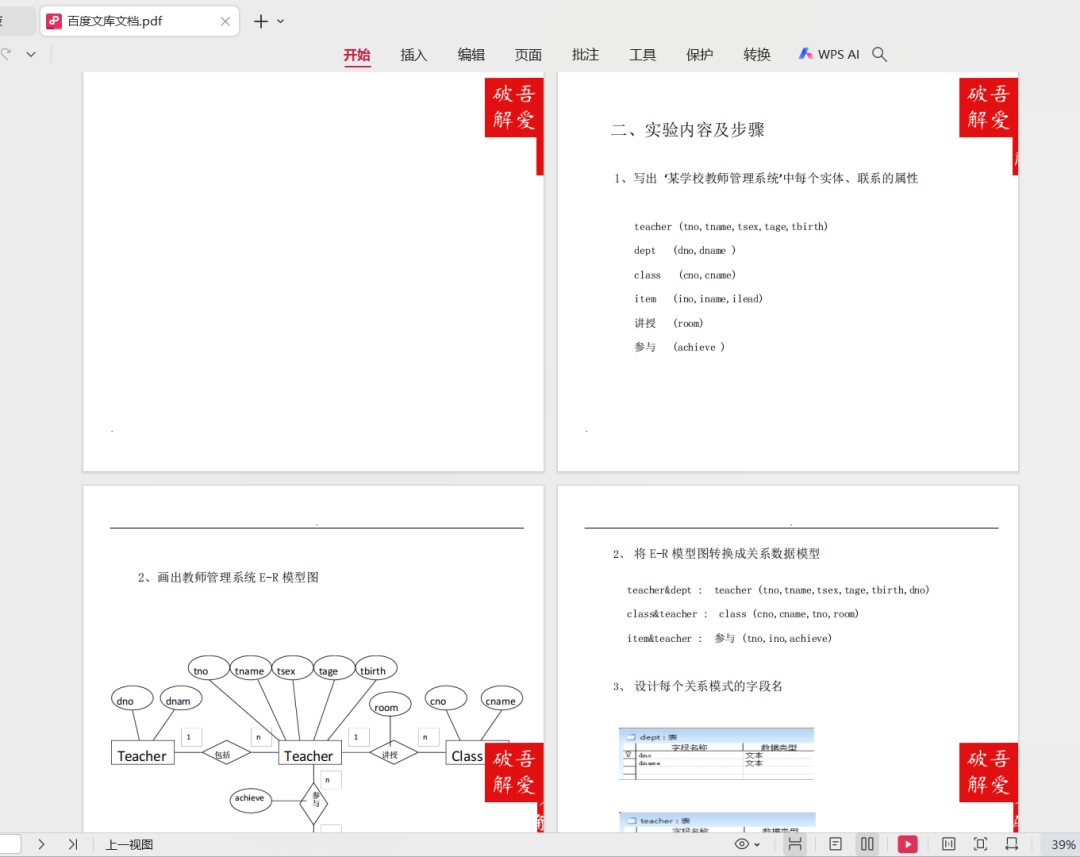Click the 39% zoom level
The width and height of the screenshot is (1080, 857).
pos(1063,845)
